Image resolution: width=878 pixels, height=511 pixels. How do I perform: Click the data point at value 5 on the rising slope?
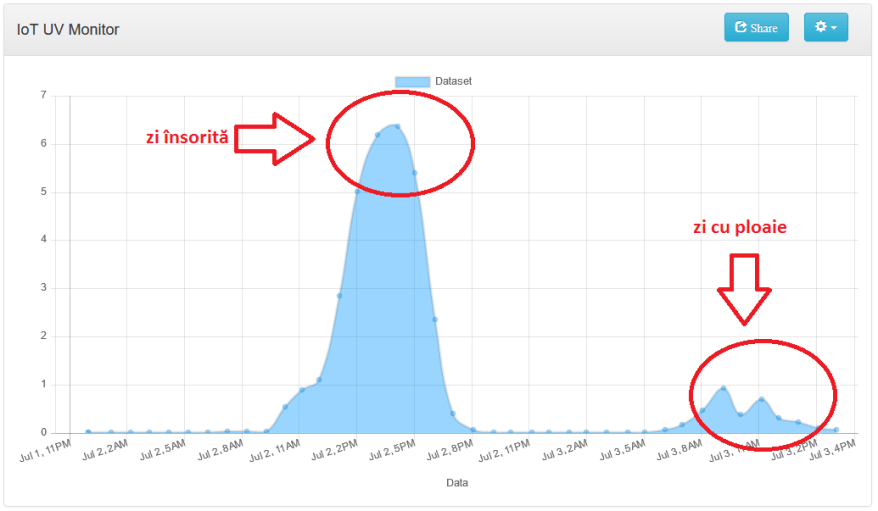coord(358,191)
